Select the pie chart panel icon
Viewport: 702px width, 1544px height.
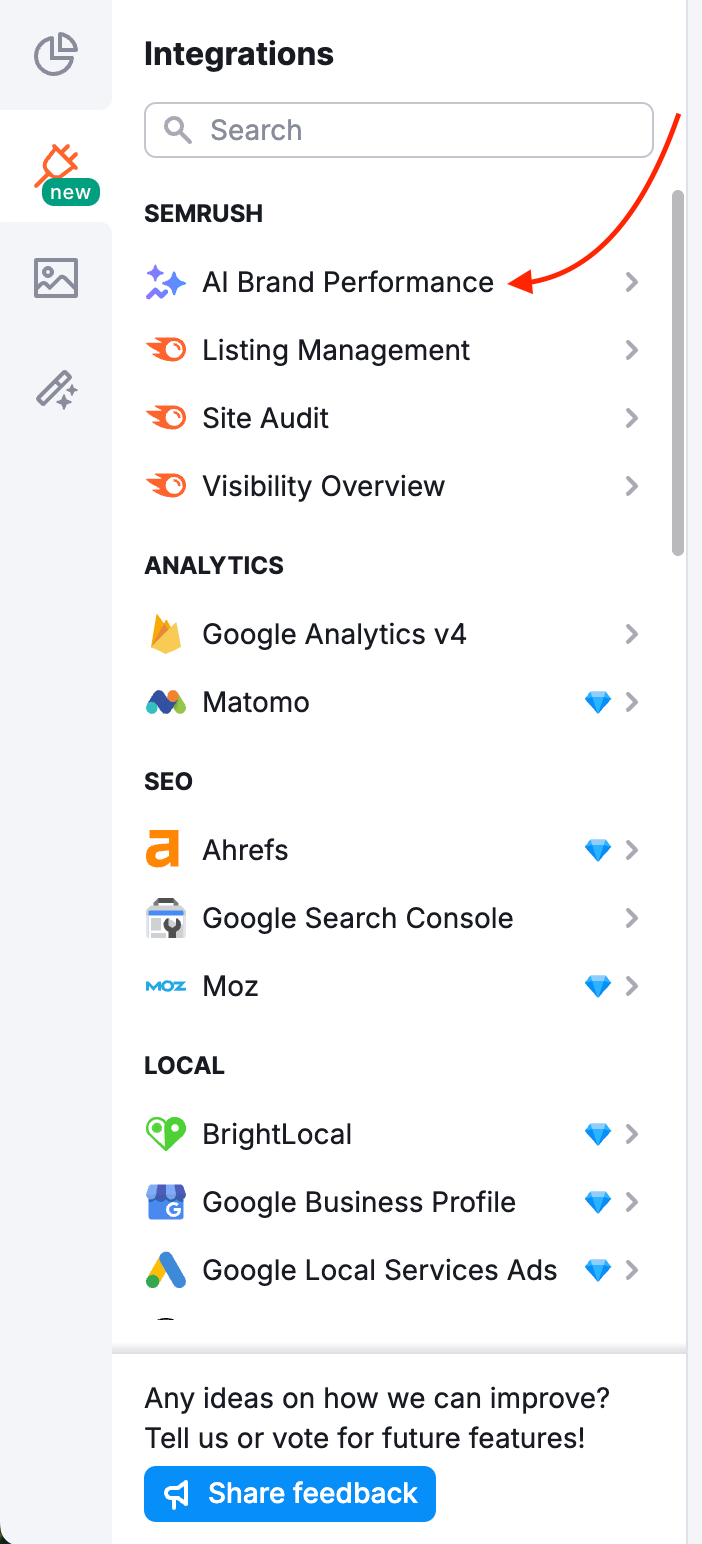click(x=55, y=55)
